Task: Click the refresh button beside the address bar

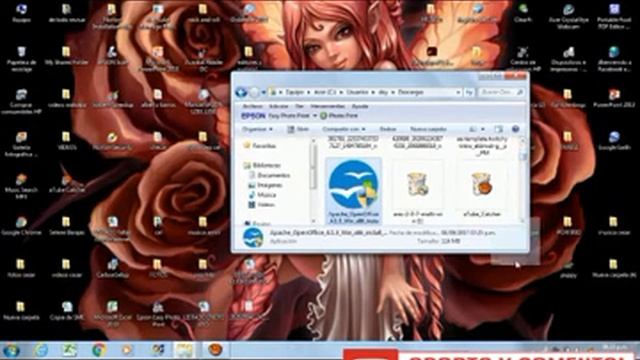Action: coord(469,93)
